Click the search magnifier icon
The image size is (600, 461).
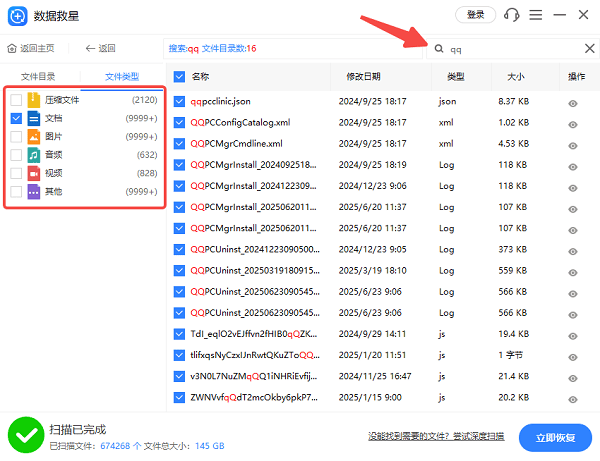tap(438, 48)
